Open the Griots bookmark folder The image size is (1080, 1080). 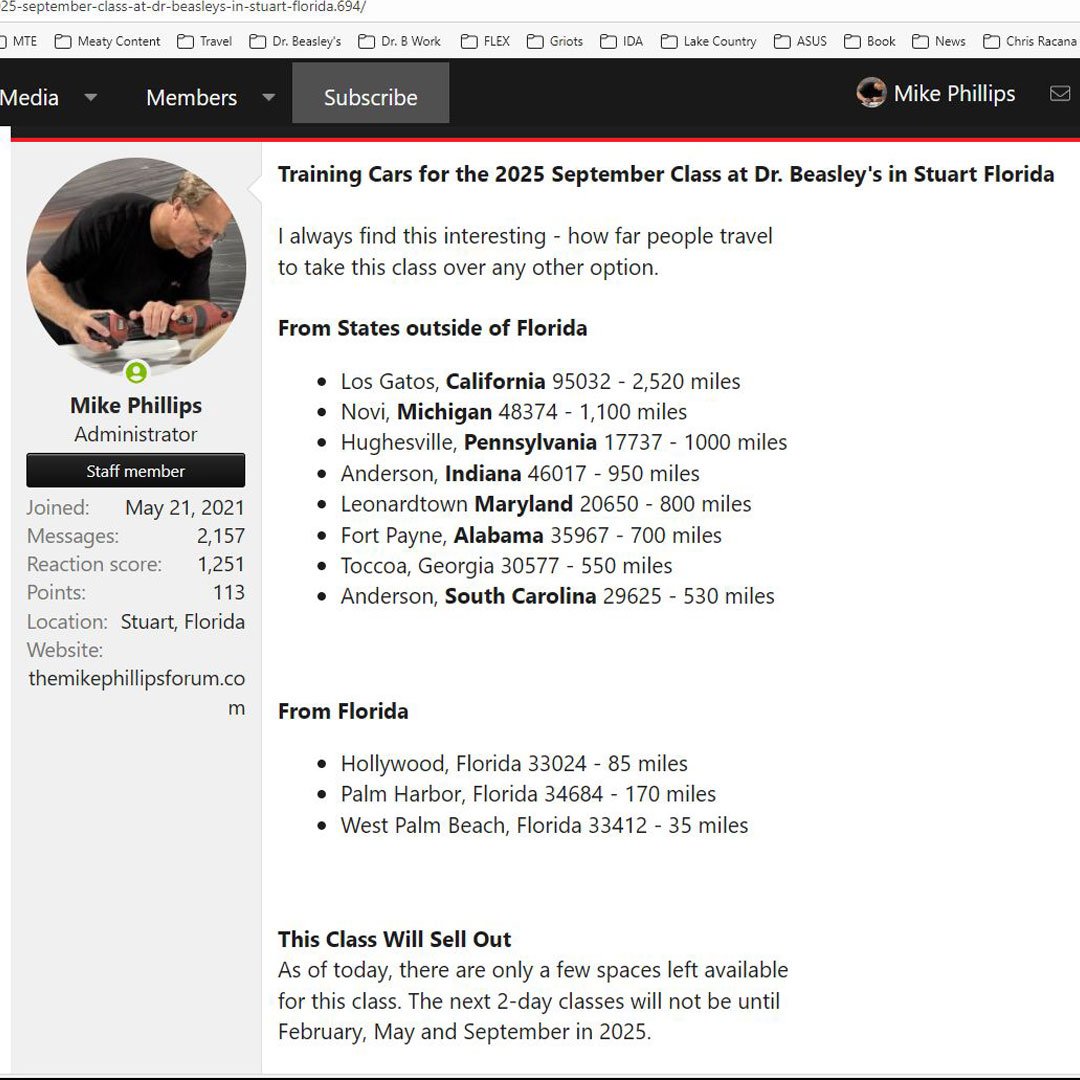click(x=555, y=41)
